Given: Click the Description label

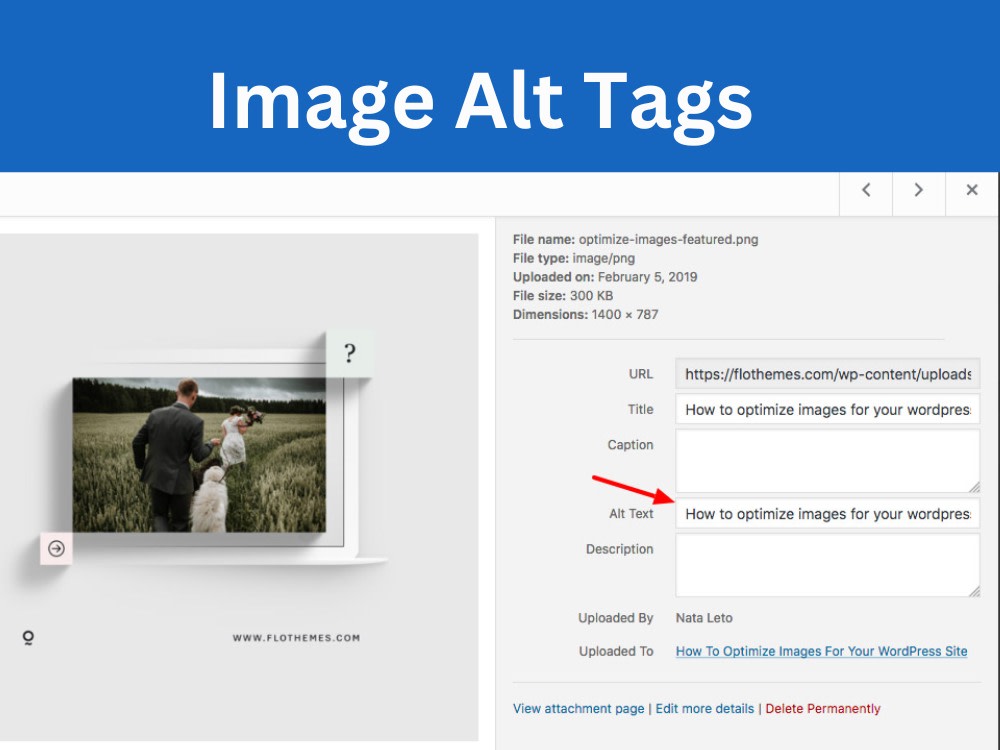Looking at the screenshot, I should click(x=619, y=549).
